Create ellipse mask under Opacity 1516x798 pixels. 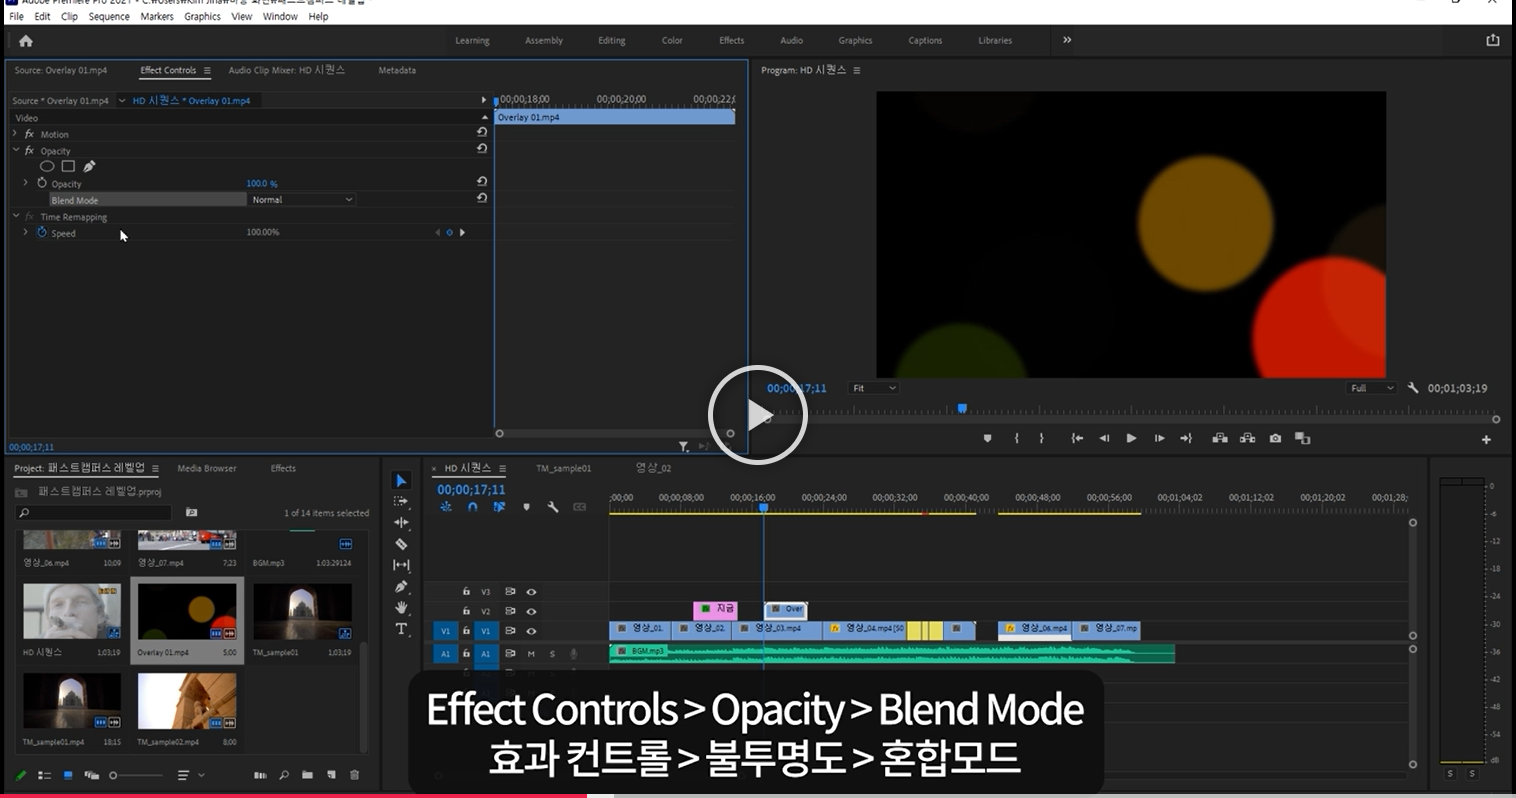[47, 166]
